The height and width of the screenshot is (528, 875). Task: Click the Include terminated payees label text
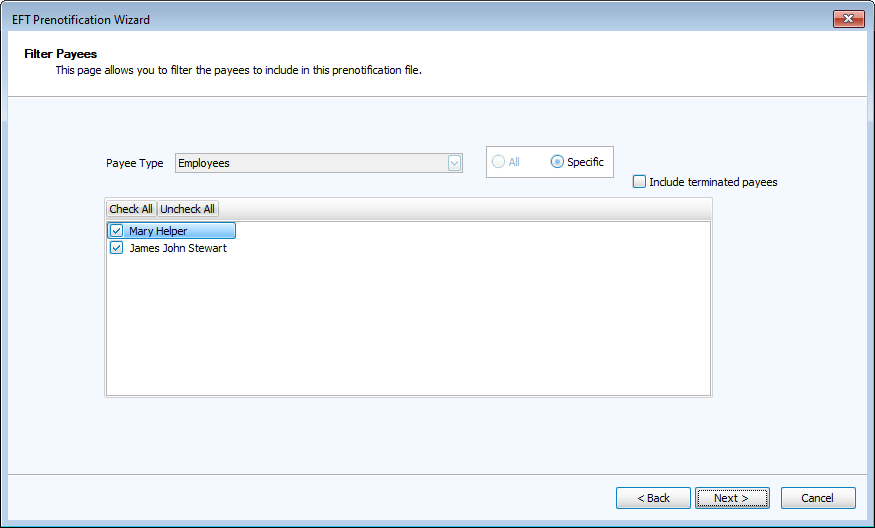tap(713, 182)
